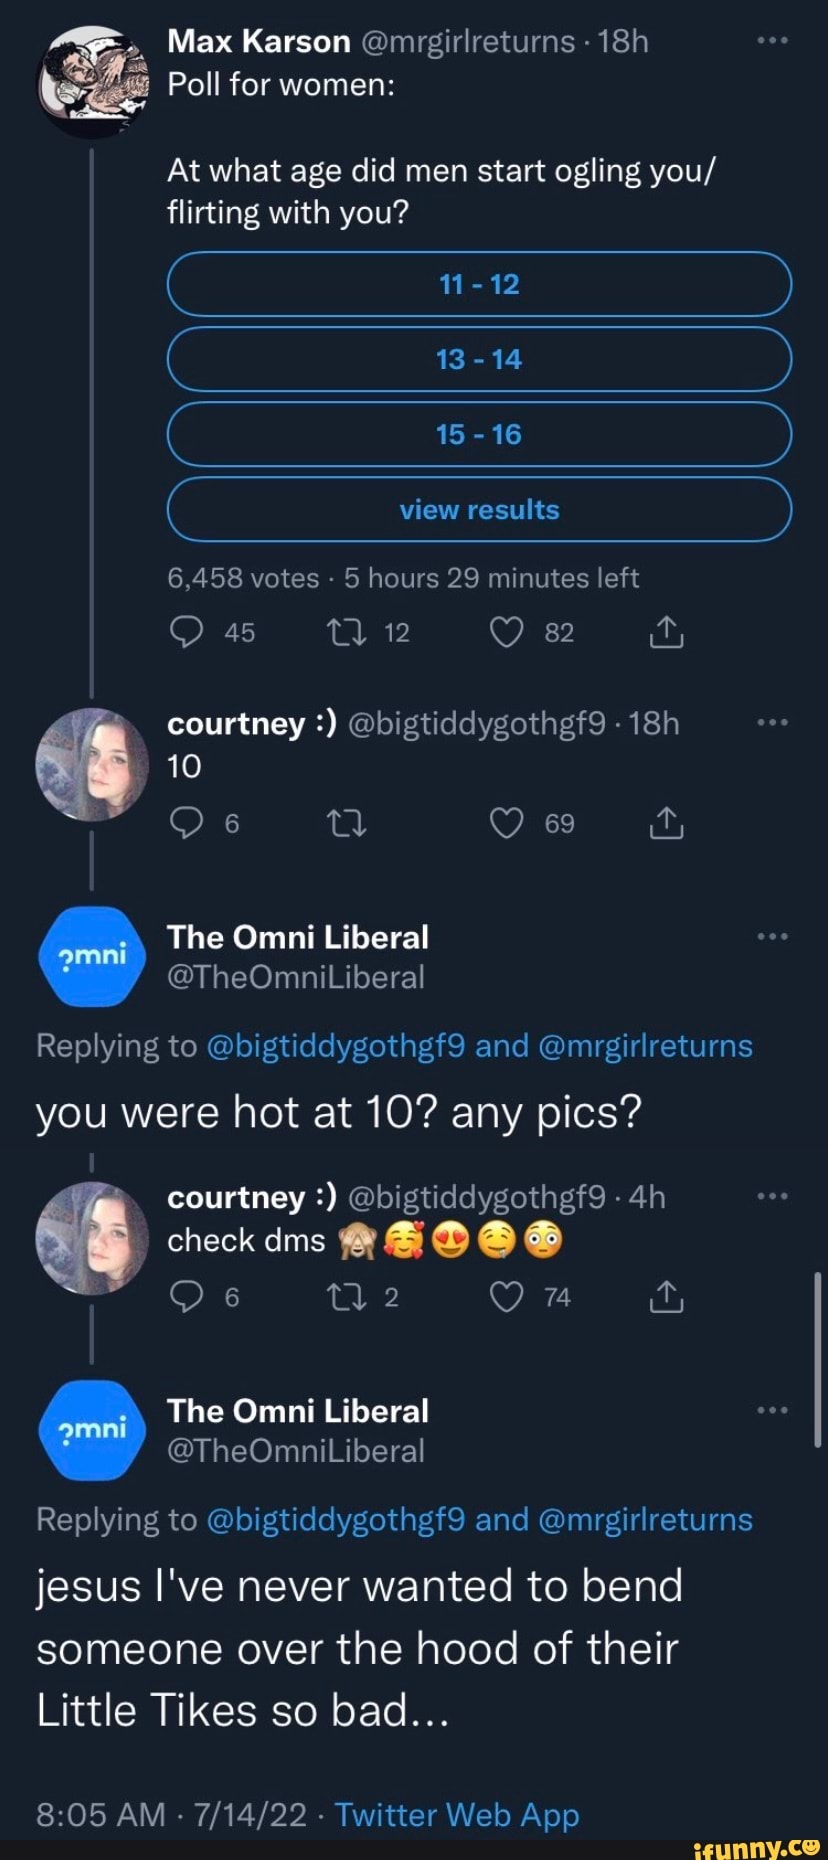The width and height of the screenshot is (828, 1860).
Task: Retweet the Max Karson poll tweet
Action: 347,632
